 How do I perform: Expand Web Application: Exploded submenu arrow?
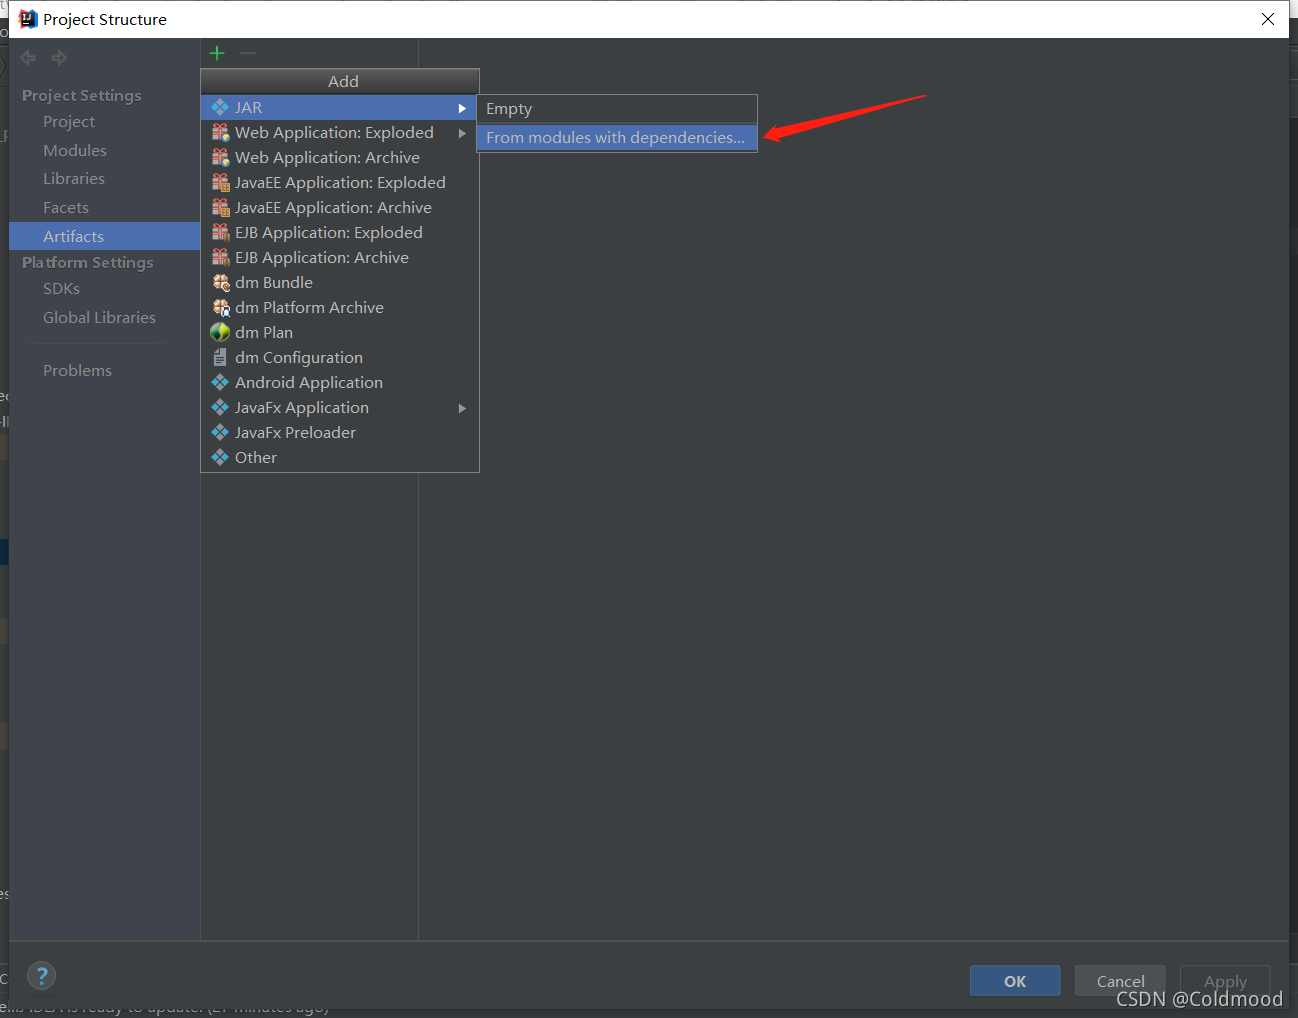462,133
